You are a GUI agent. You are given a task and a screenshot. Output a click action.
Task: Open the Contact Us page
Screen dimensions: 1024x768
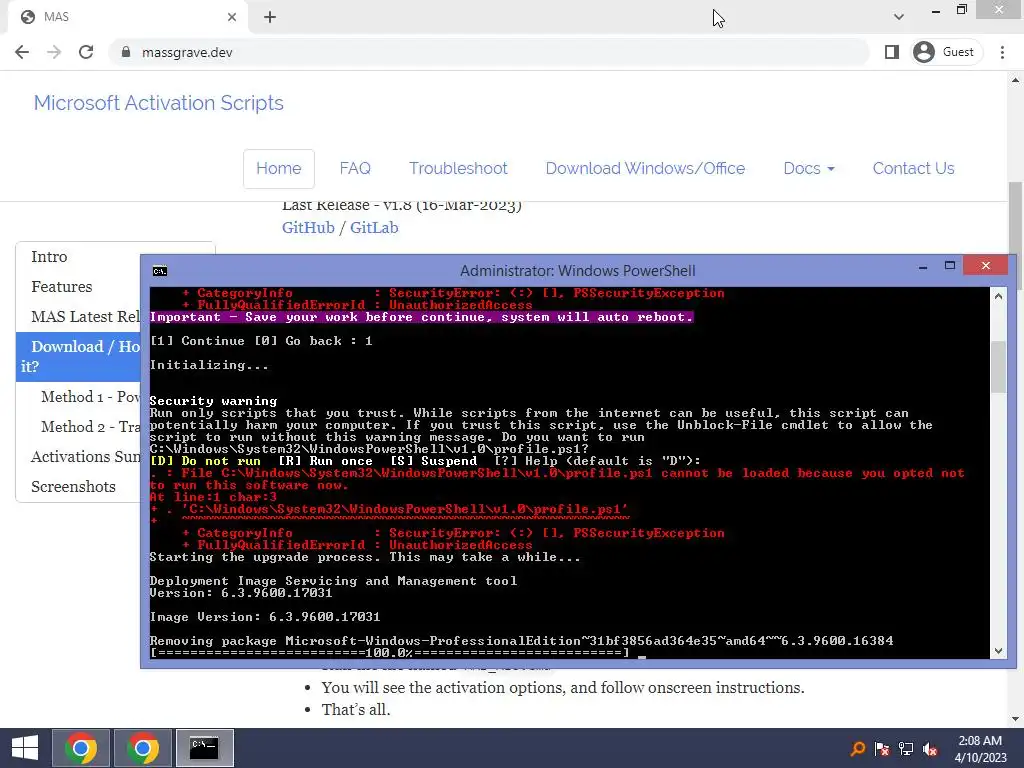[914, 168]
